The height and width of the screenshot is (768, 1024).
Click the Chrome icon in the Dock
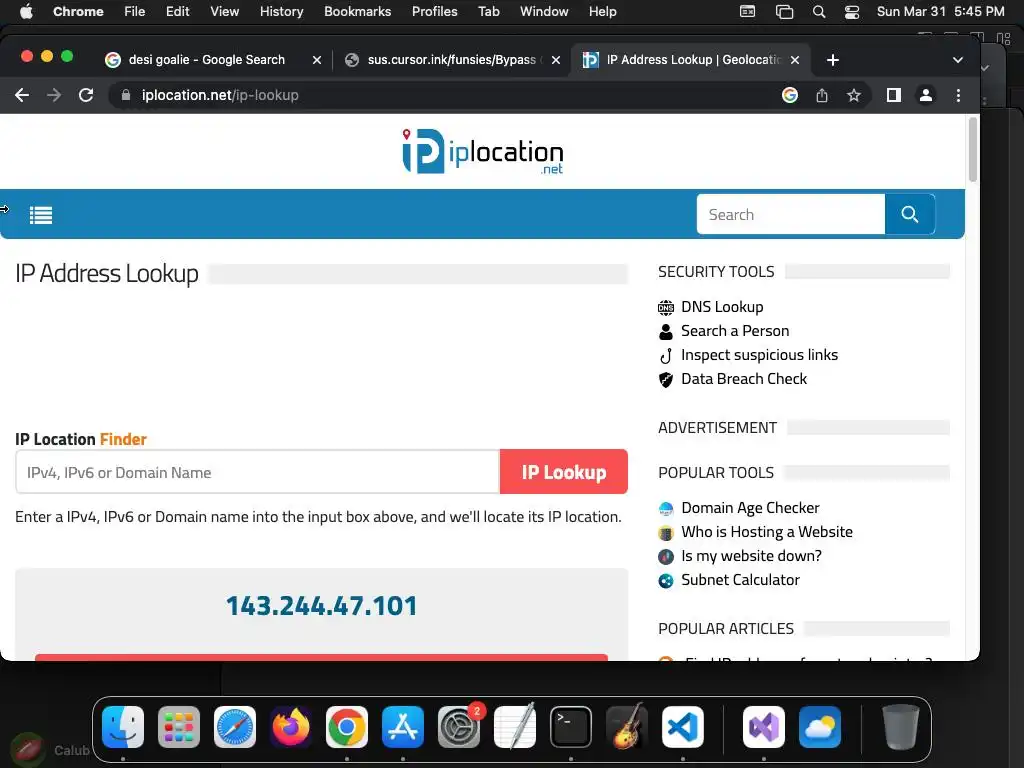(347, 727)
